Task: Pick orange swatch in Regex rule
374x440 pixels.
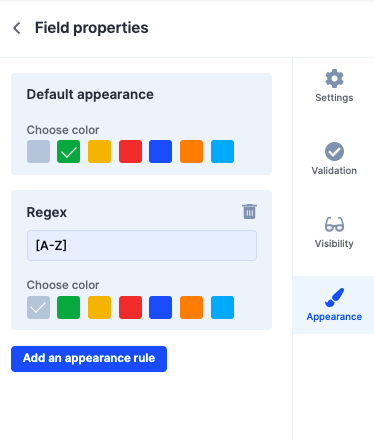Action: coord(191,307)
